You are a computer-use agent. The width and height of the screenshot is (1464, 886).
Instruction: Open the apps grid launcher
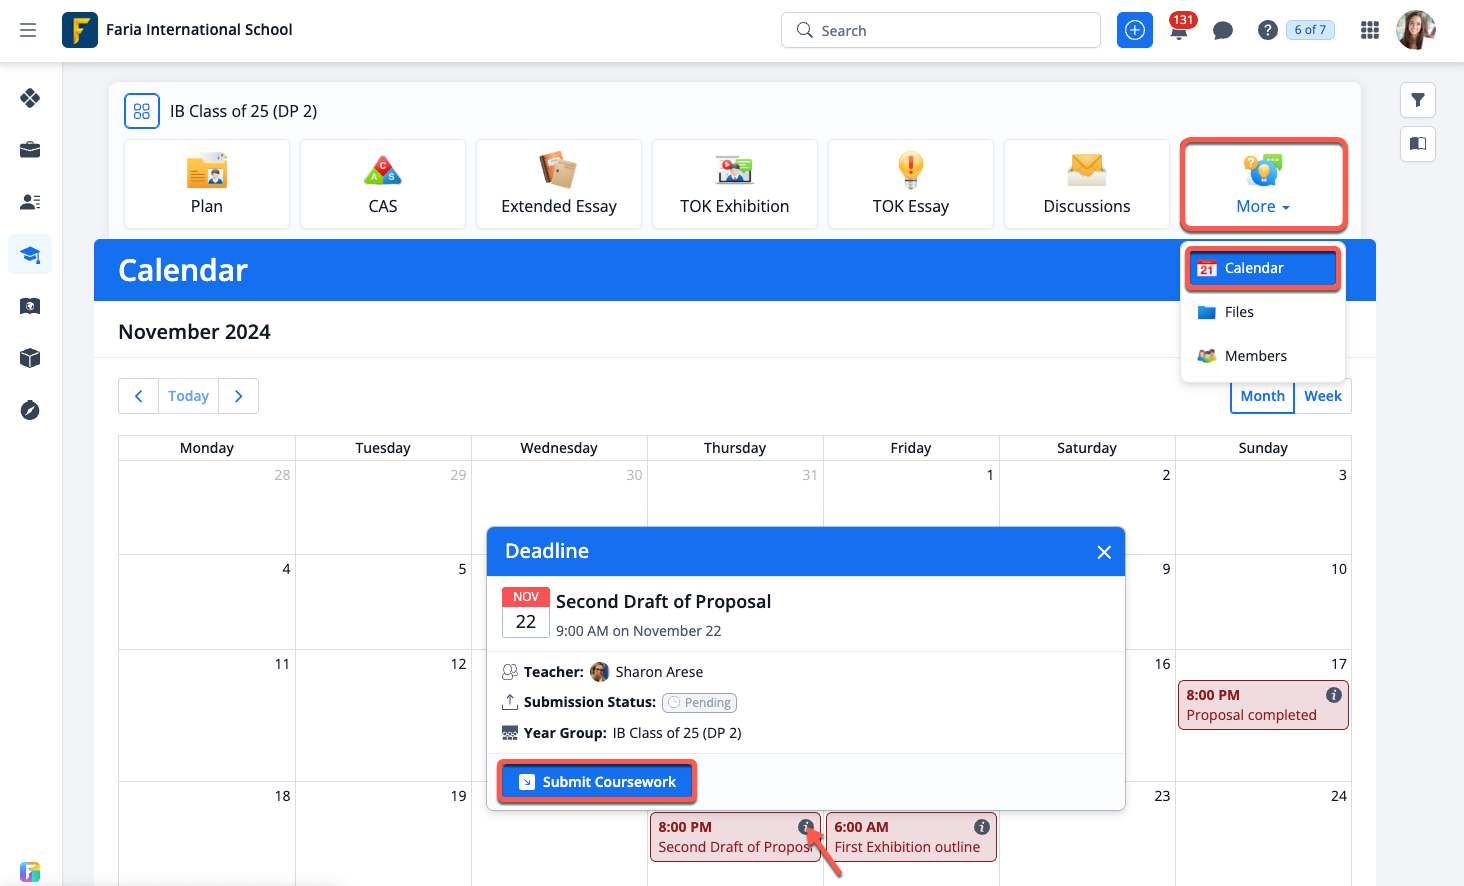pyautogui.click(x=1370, y=31)
